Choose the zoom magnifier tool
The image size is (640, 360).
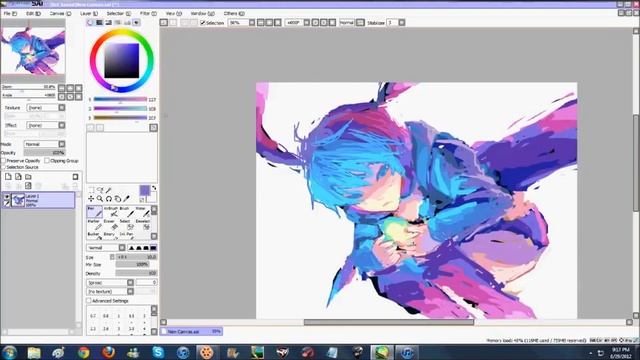100,199
